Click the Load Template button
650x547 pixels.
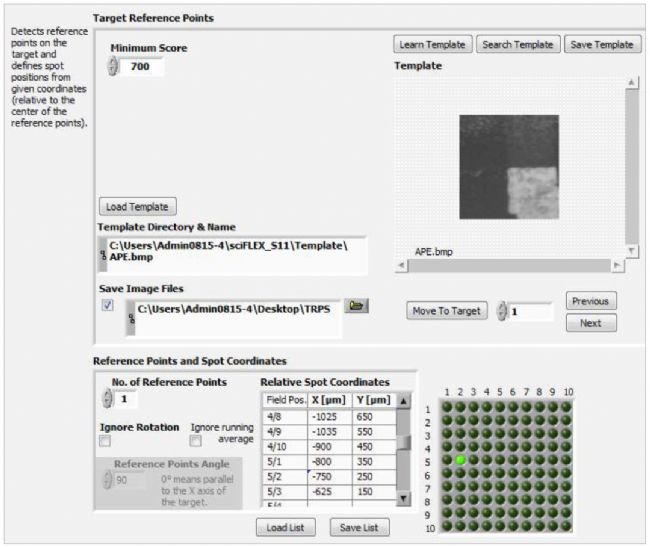(138, 206)
